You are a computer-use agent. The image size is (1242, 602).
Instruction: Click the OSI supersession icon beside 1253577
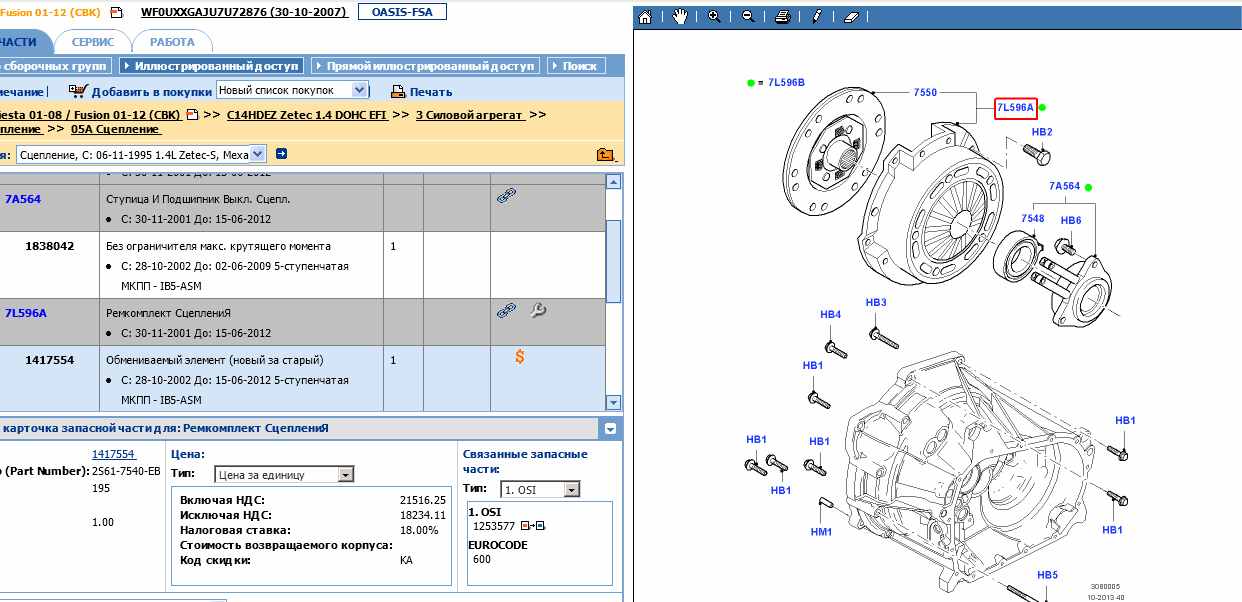[532, 526]
